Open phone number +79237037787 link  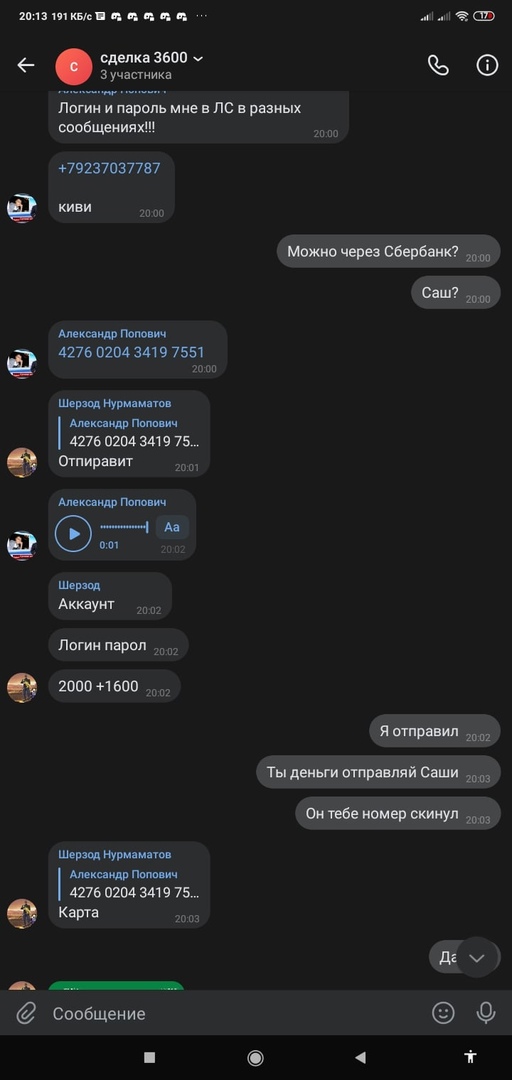coord(109,168)
